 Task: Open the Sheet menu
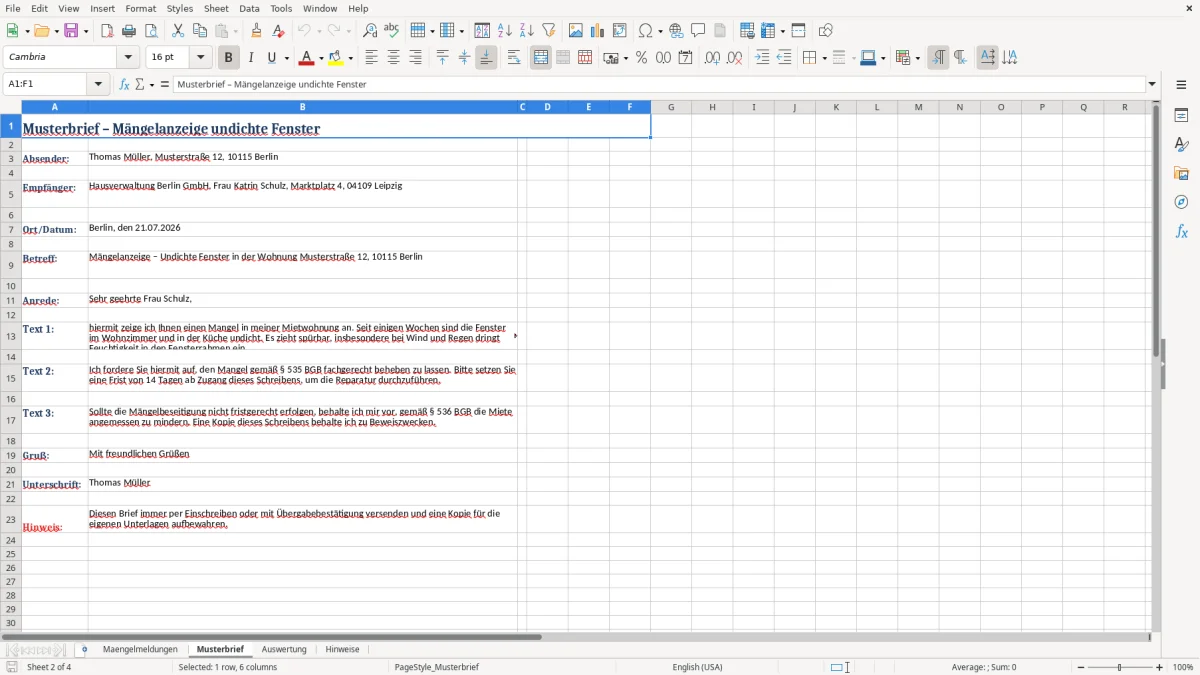216,8
